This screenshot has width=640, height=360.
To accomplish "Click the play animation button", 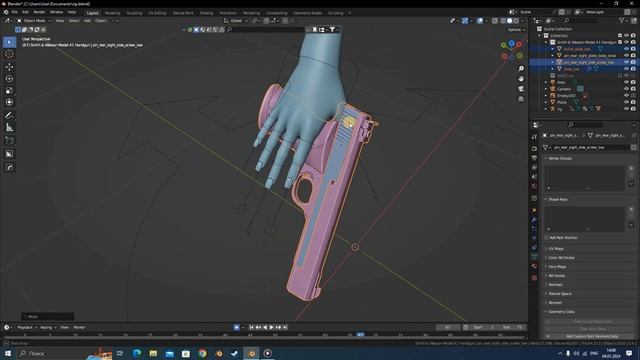I will (x=271, y=327).
